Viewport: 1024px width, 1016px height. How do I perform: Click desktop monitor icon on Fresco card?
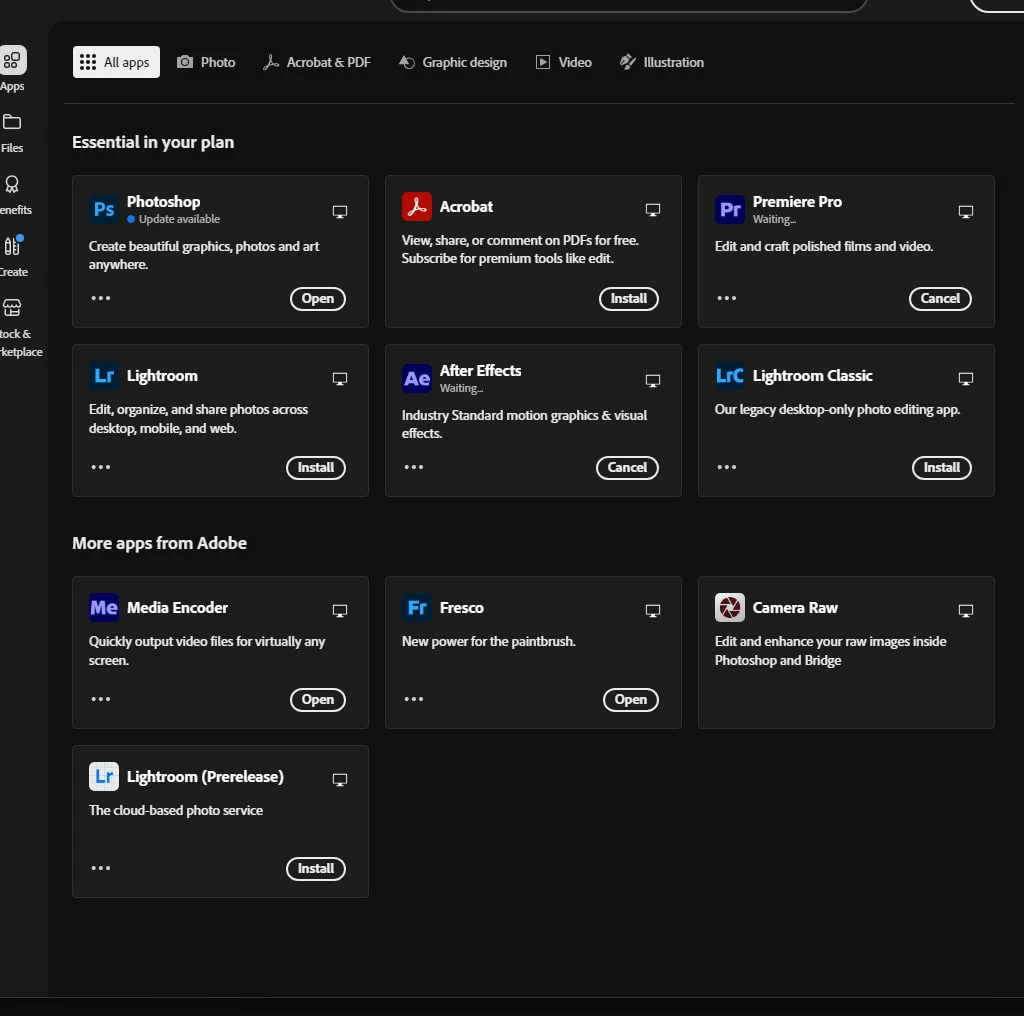pyautogui.click(x=652, y=611)
